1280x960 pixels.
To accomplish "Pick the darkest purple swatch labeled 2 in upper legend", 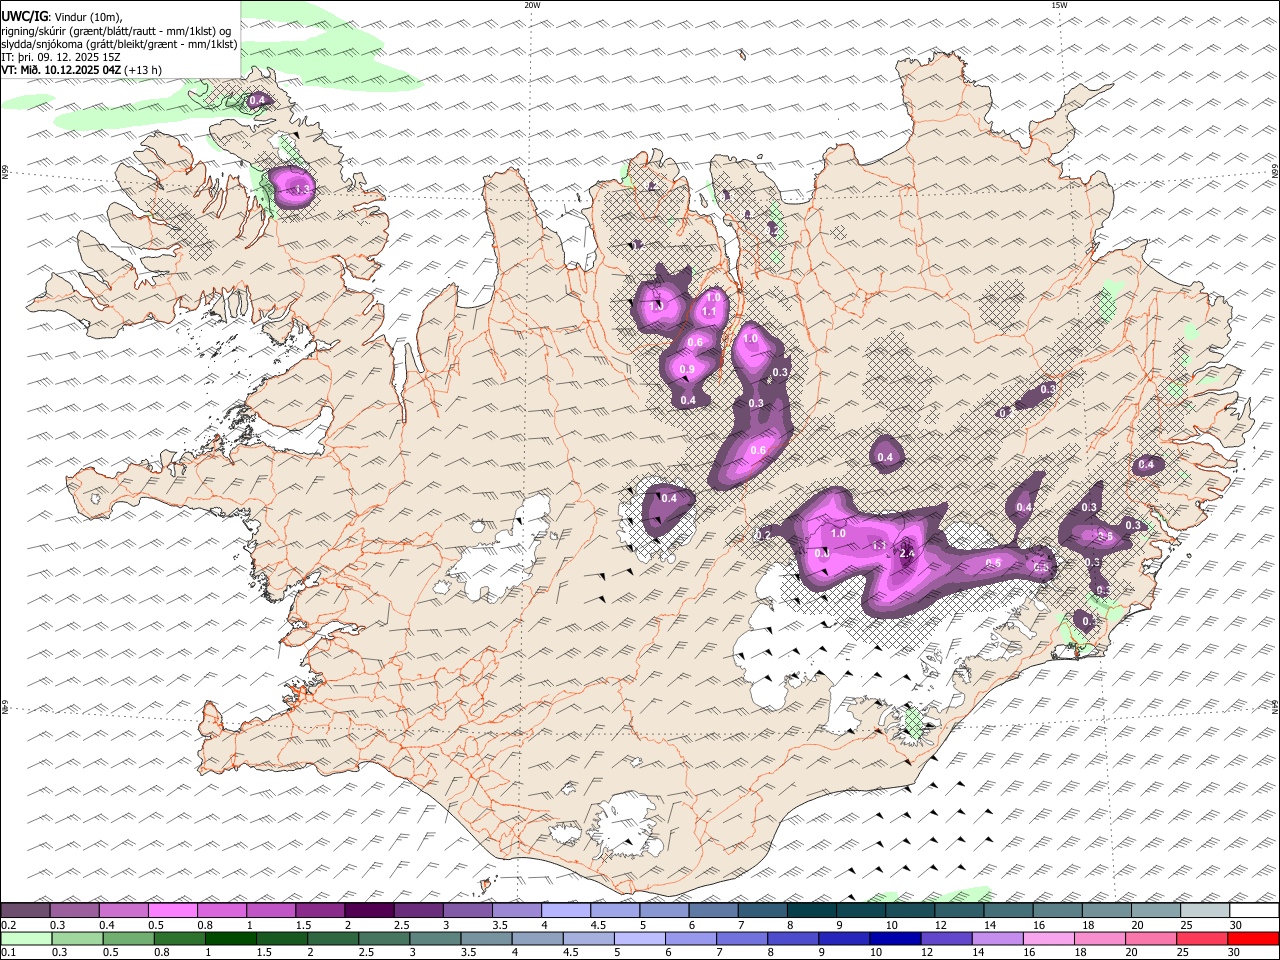I will click(x=369, y=911).
